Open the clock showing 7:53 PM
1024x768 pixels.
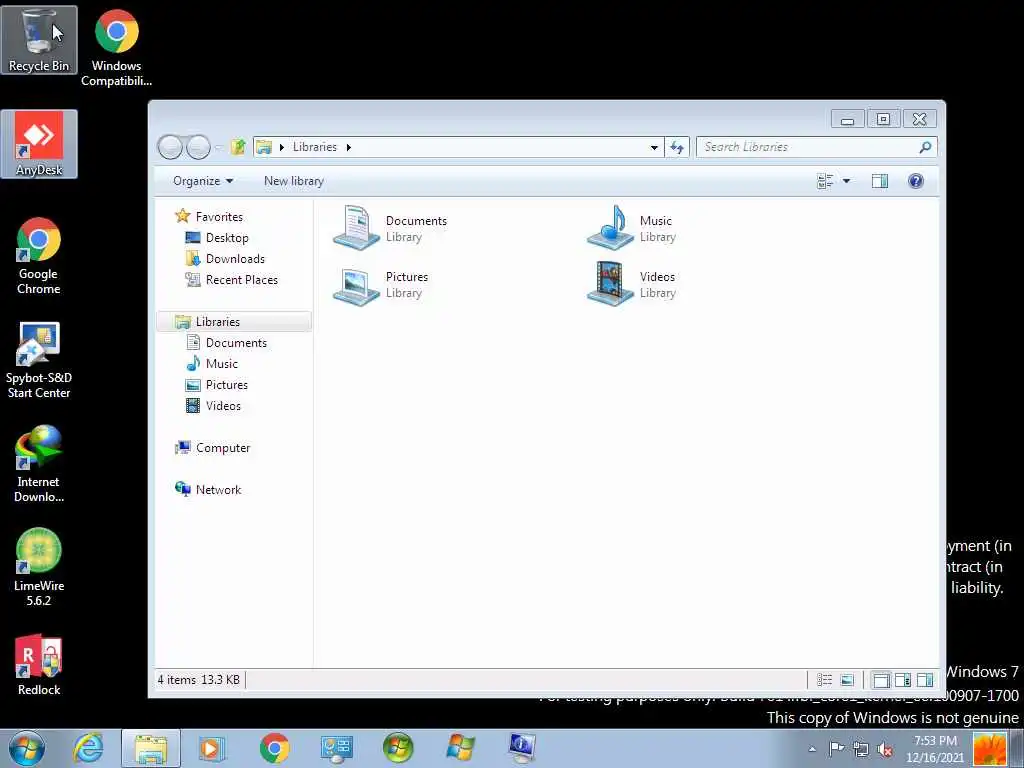coord(935,749)
